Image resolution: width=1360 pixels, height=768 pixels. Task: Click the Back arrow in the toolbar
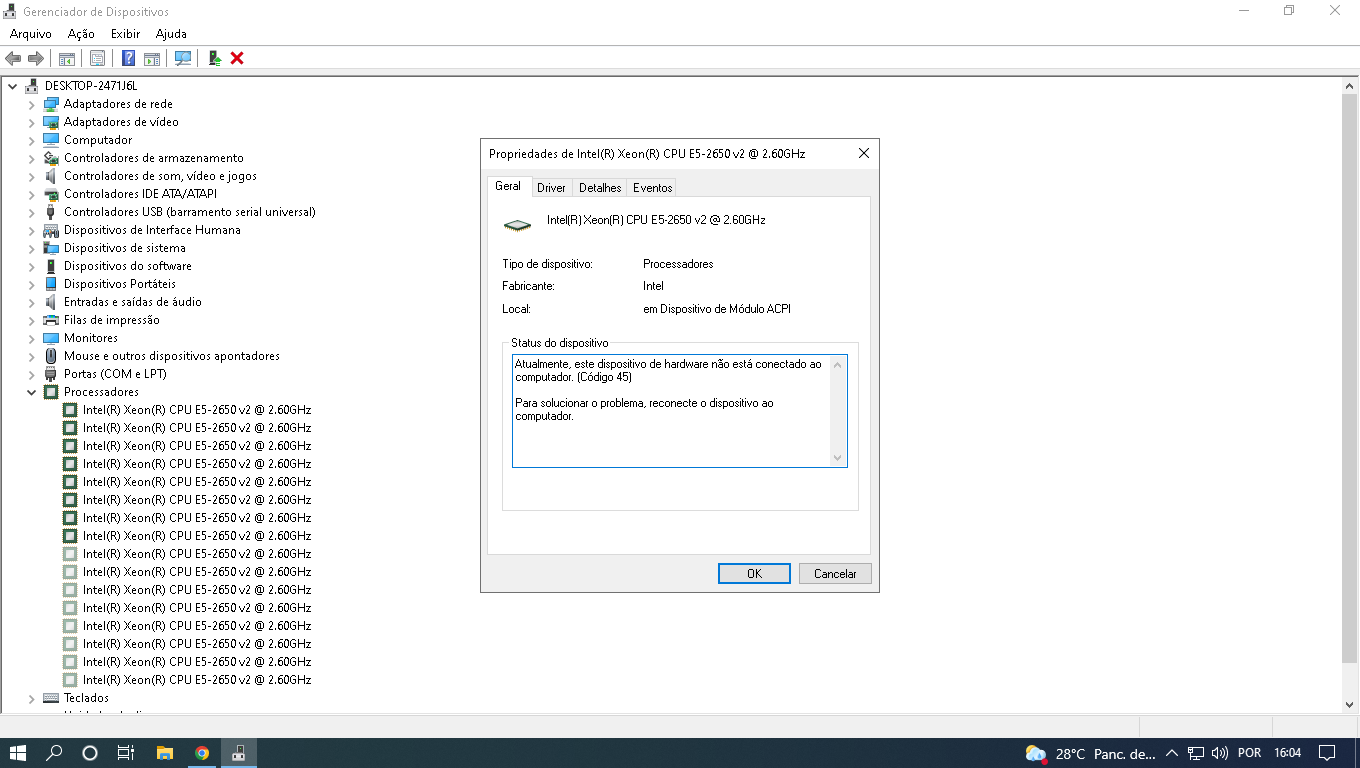[x=13, y=58]
